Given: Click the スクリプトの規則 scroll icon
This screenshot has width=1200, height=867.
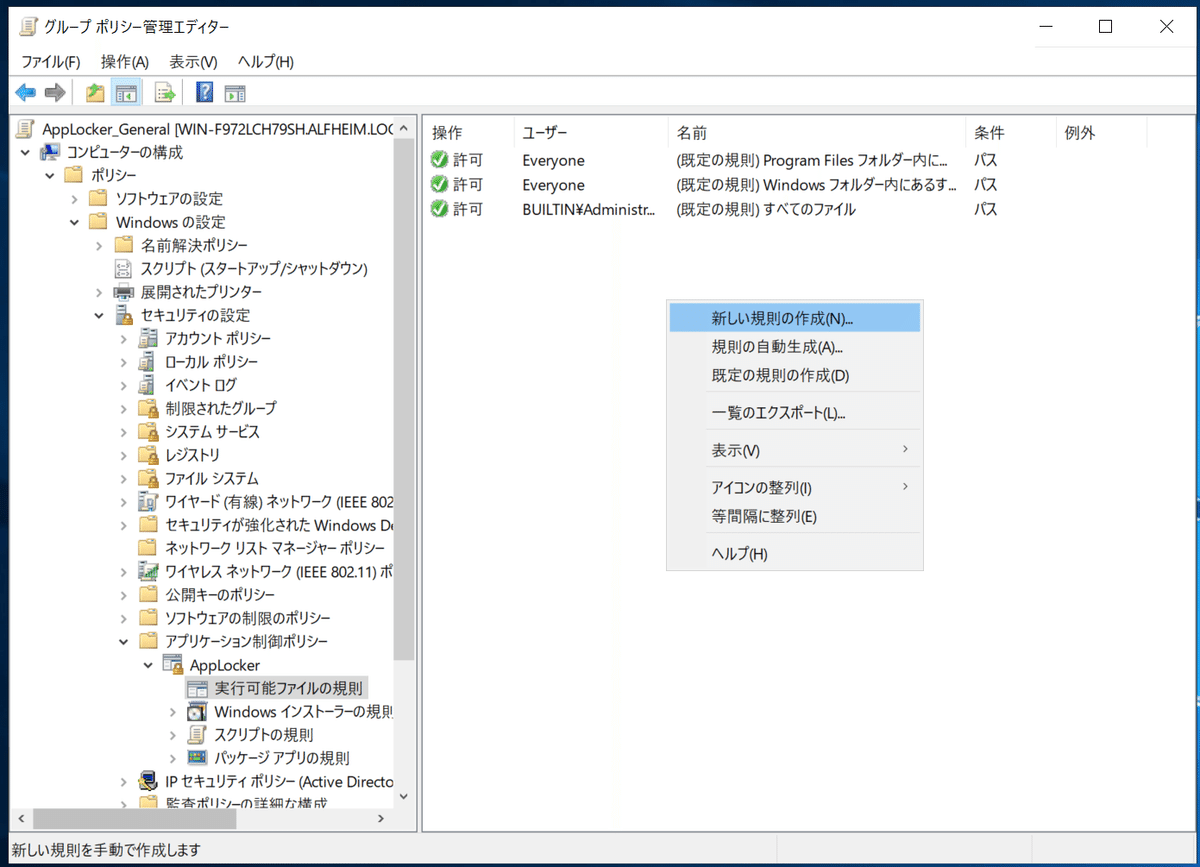Looking at the screenshot, I should coord(197,735).
